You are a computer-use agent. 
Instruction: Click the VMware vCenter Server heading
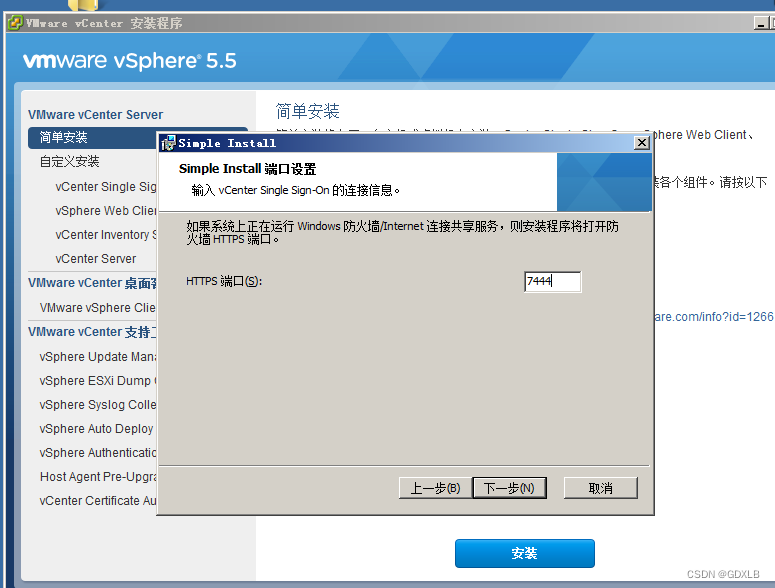(95, 115)
